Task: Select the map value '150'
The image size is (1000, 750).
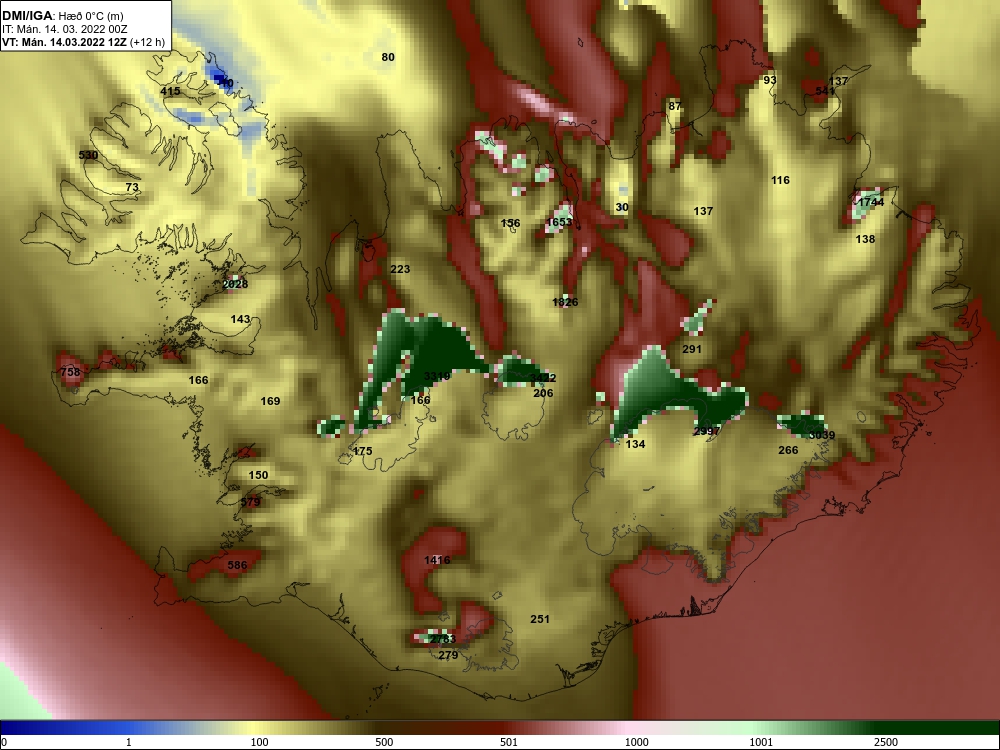Action: click(x=258, y=475)
